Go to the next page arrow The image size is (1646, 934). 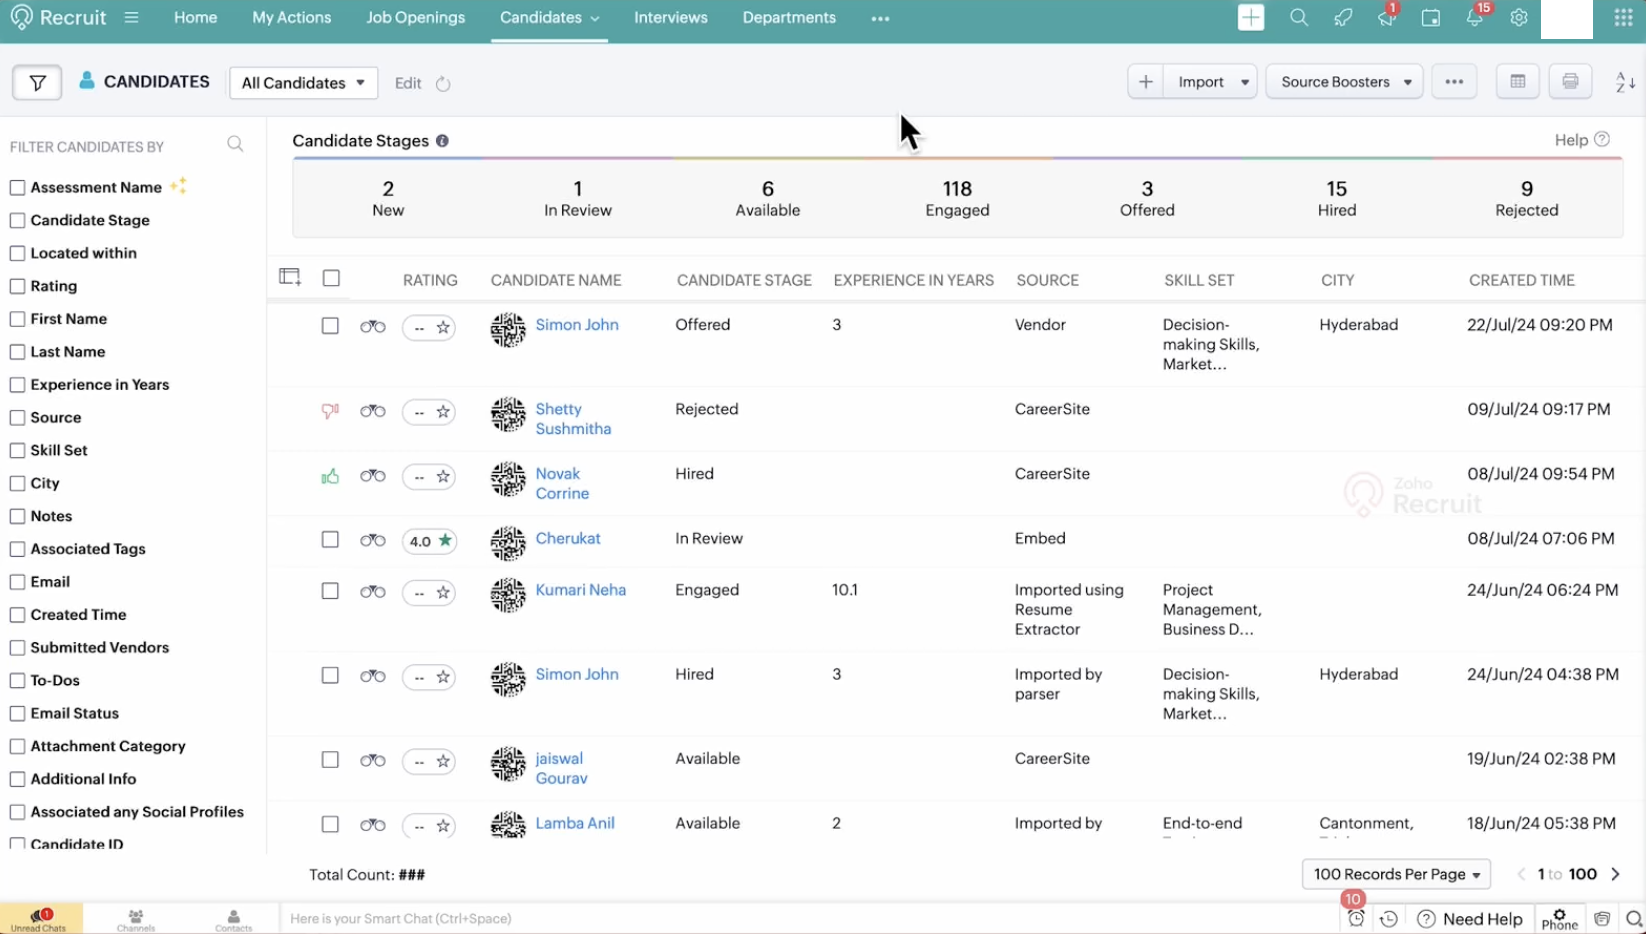point(1615,874)
